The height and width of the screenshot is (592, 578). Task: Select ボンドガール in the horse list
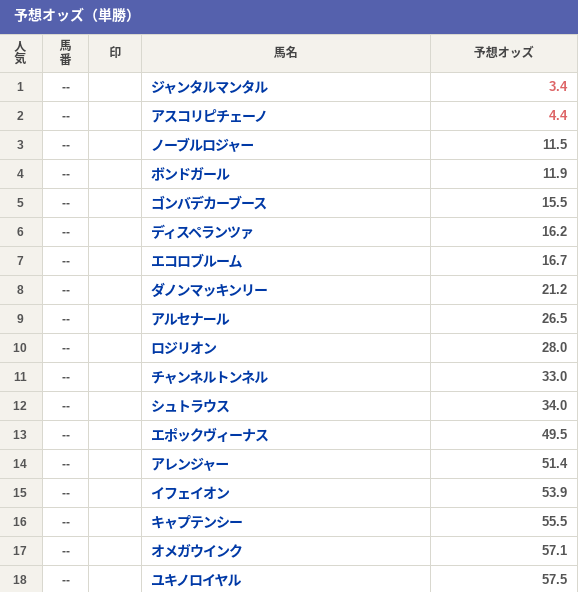[190, 174]
